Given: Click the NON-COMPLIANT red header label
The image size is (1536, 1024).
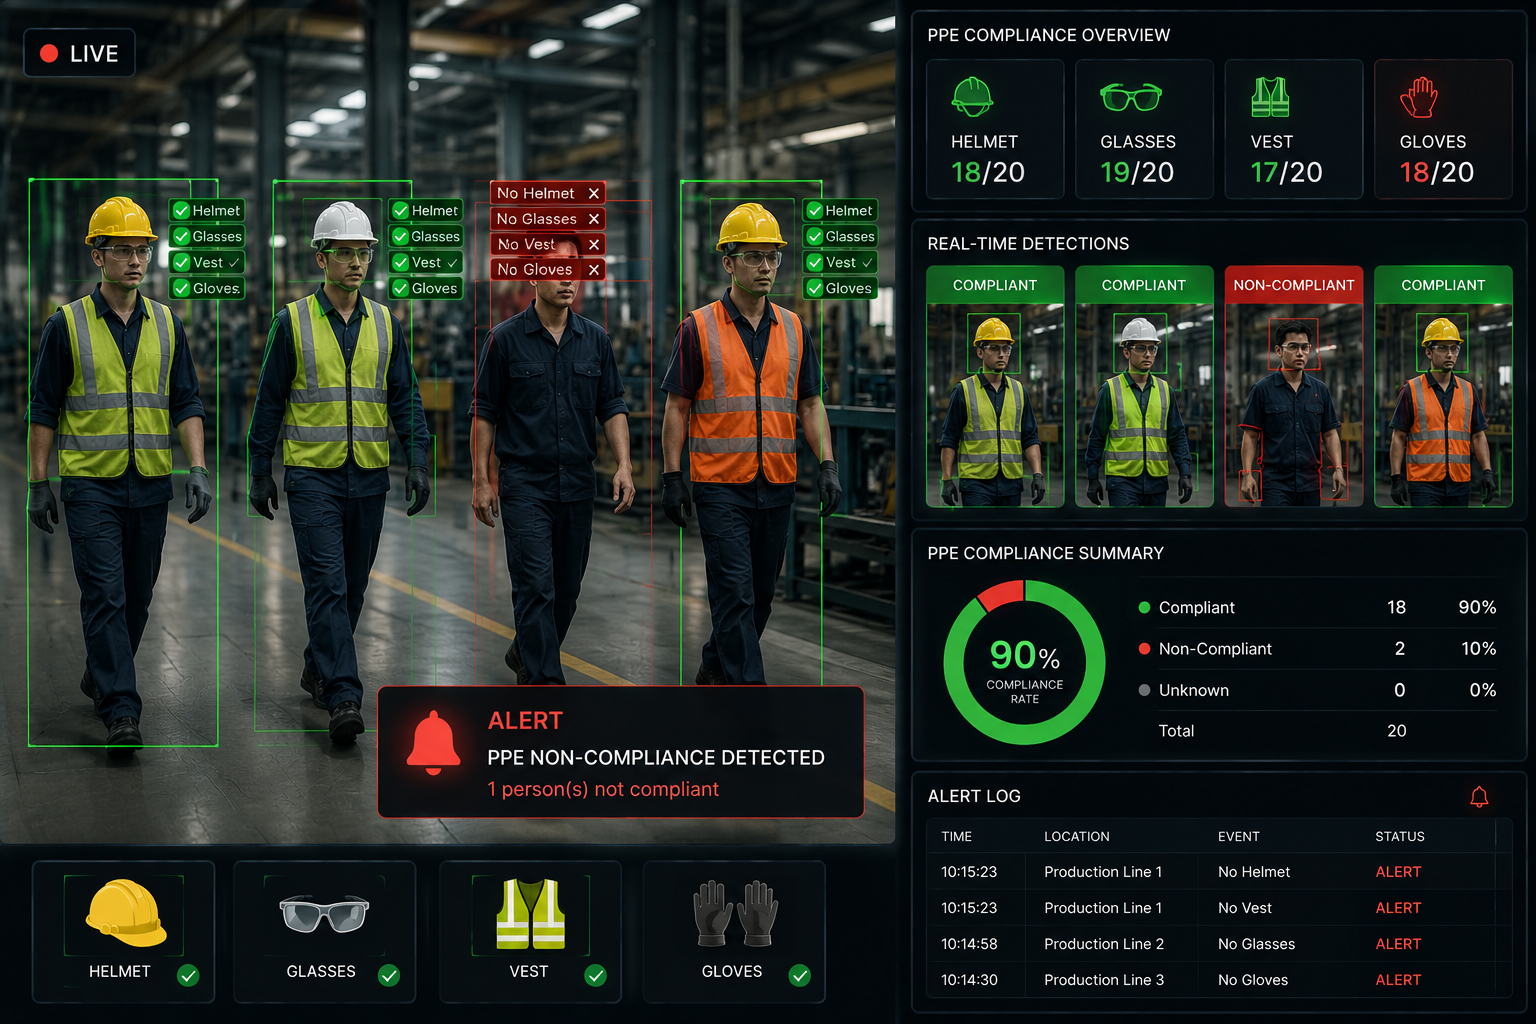Looking at the screenshot, I should 1294,285.
